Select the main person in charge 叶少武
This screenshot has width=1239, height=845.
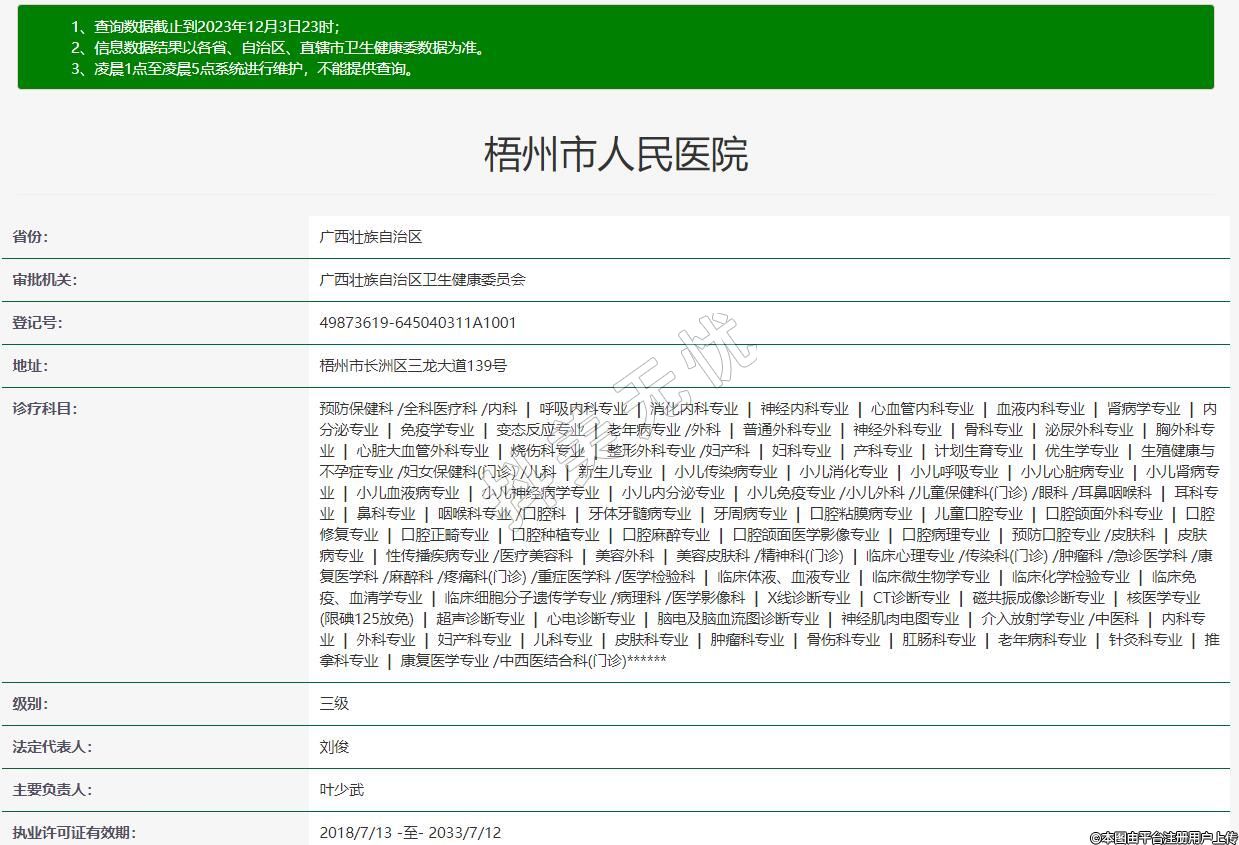click(342, 790)
